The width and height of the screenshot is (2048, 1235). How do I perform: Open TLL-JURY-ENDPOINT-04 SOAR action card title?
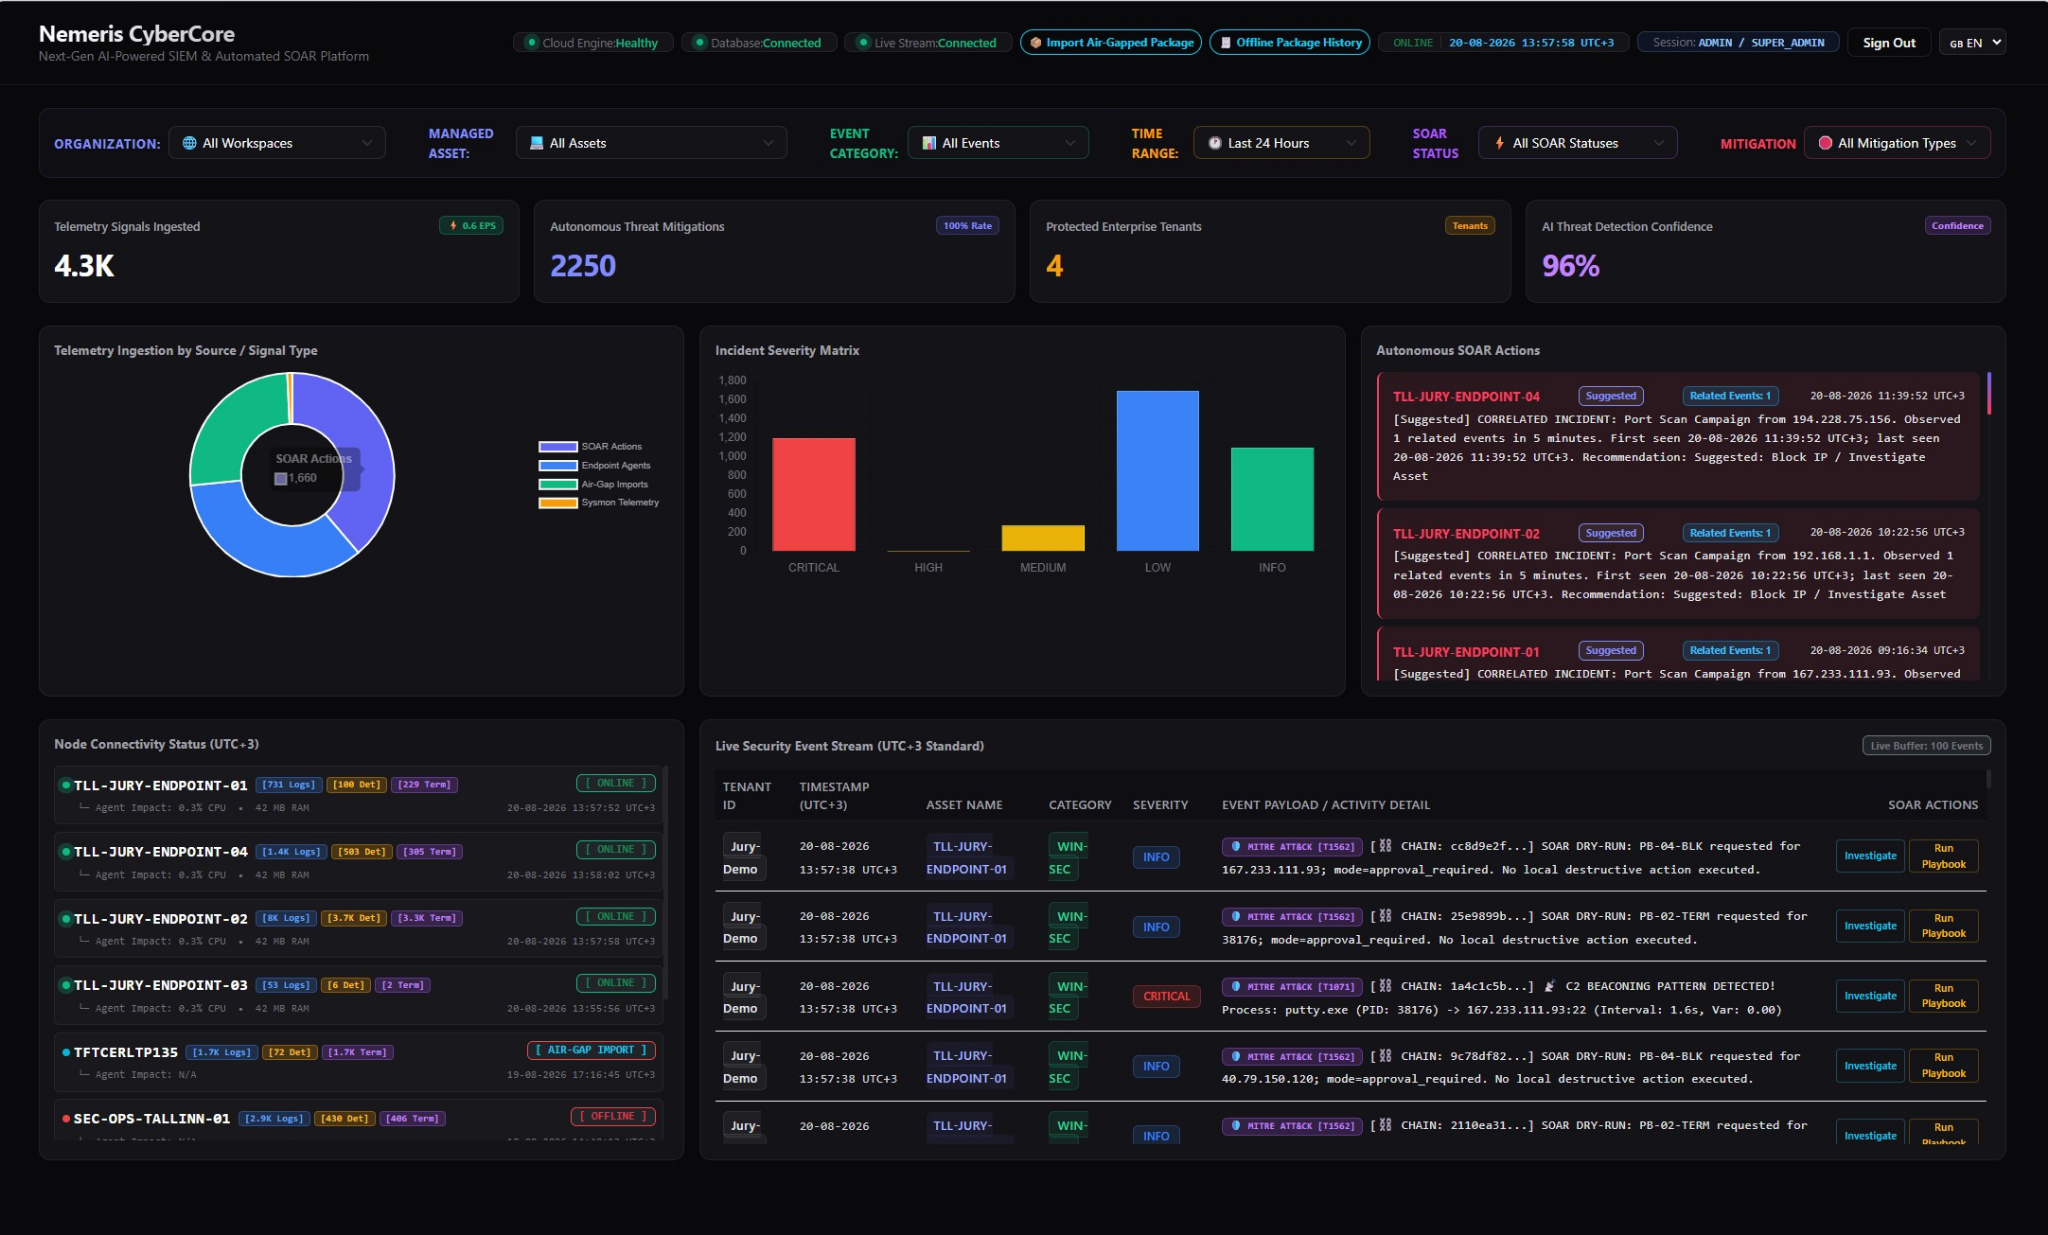point(1466,397)
